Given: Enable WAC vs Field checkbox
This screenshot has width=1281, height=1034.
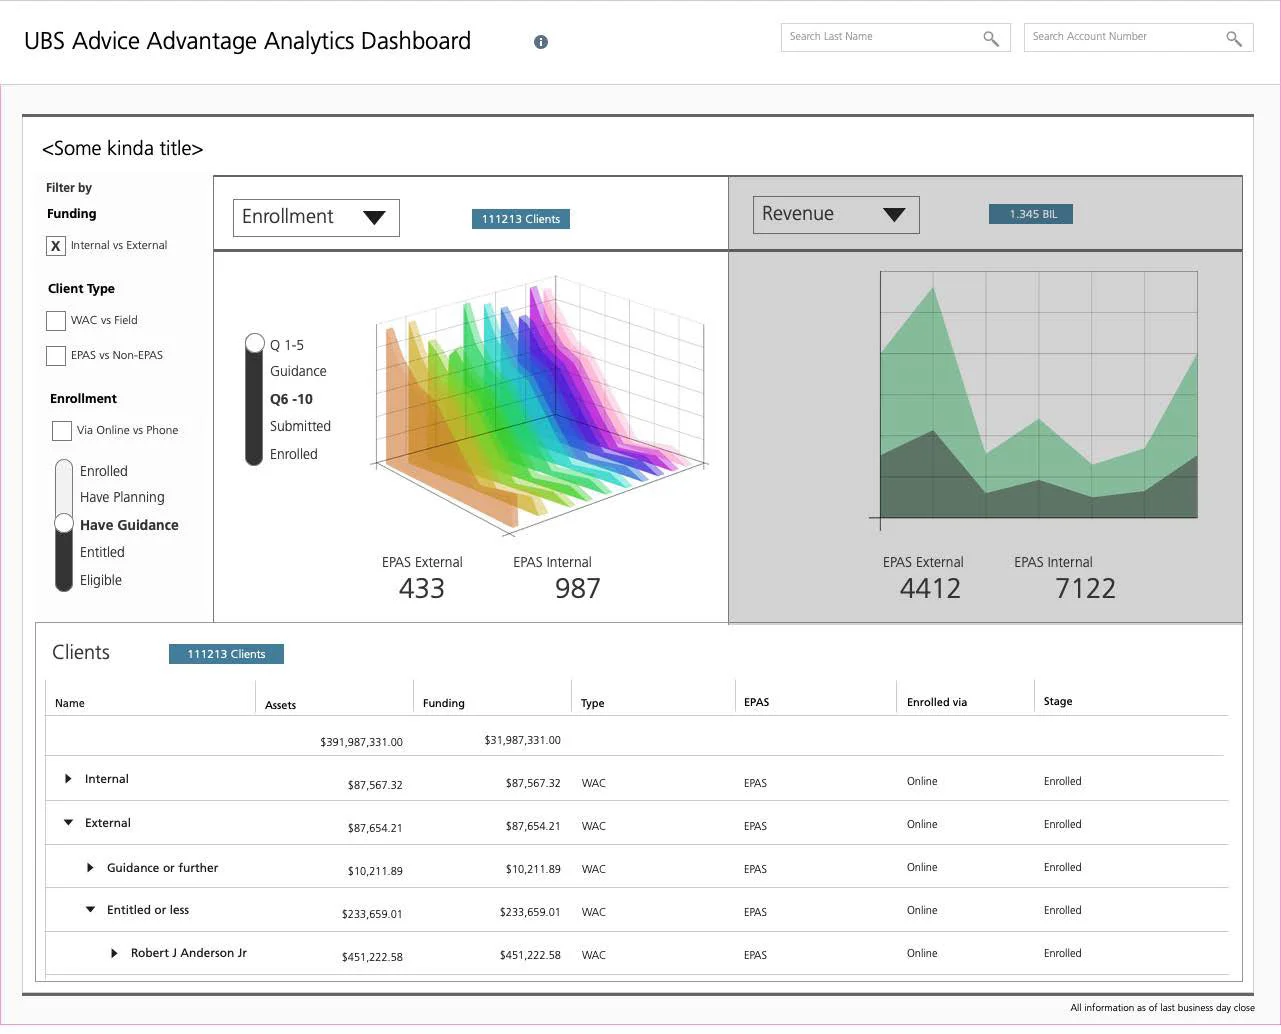Looking at the screenshot, I should tap(56, 321).
